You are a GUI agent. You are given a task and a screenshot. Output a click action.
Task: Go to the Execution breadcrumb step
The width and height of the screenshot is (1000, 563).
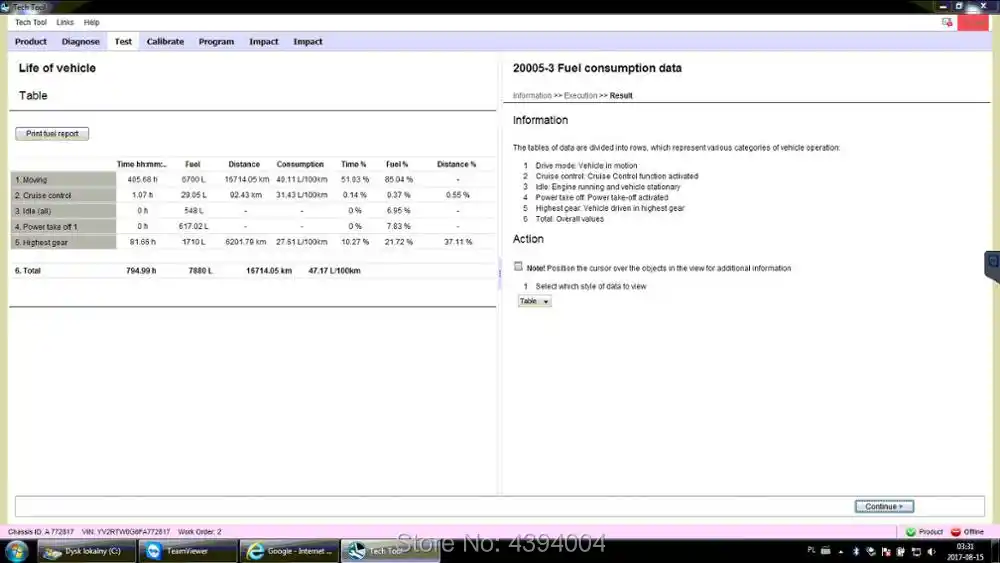(x=580, y=96)
